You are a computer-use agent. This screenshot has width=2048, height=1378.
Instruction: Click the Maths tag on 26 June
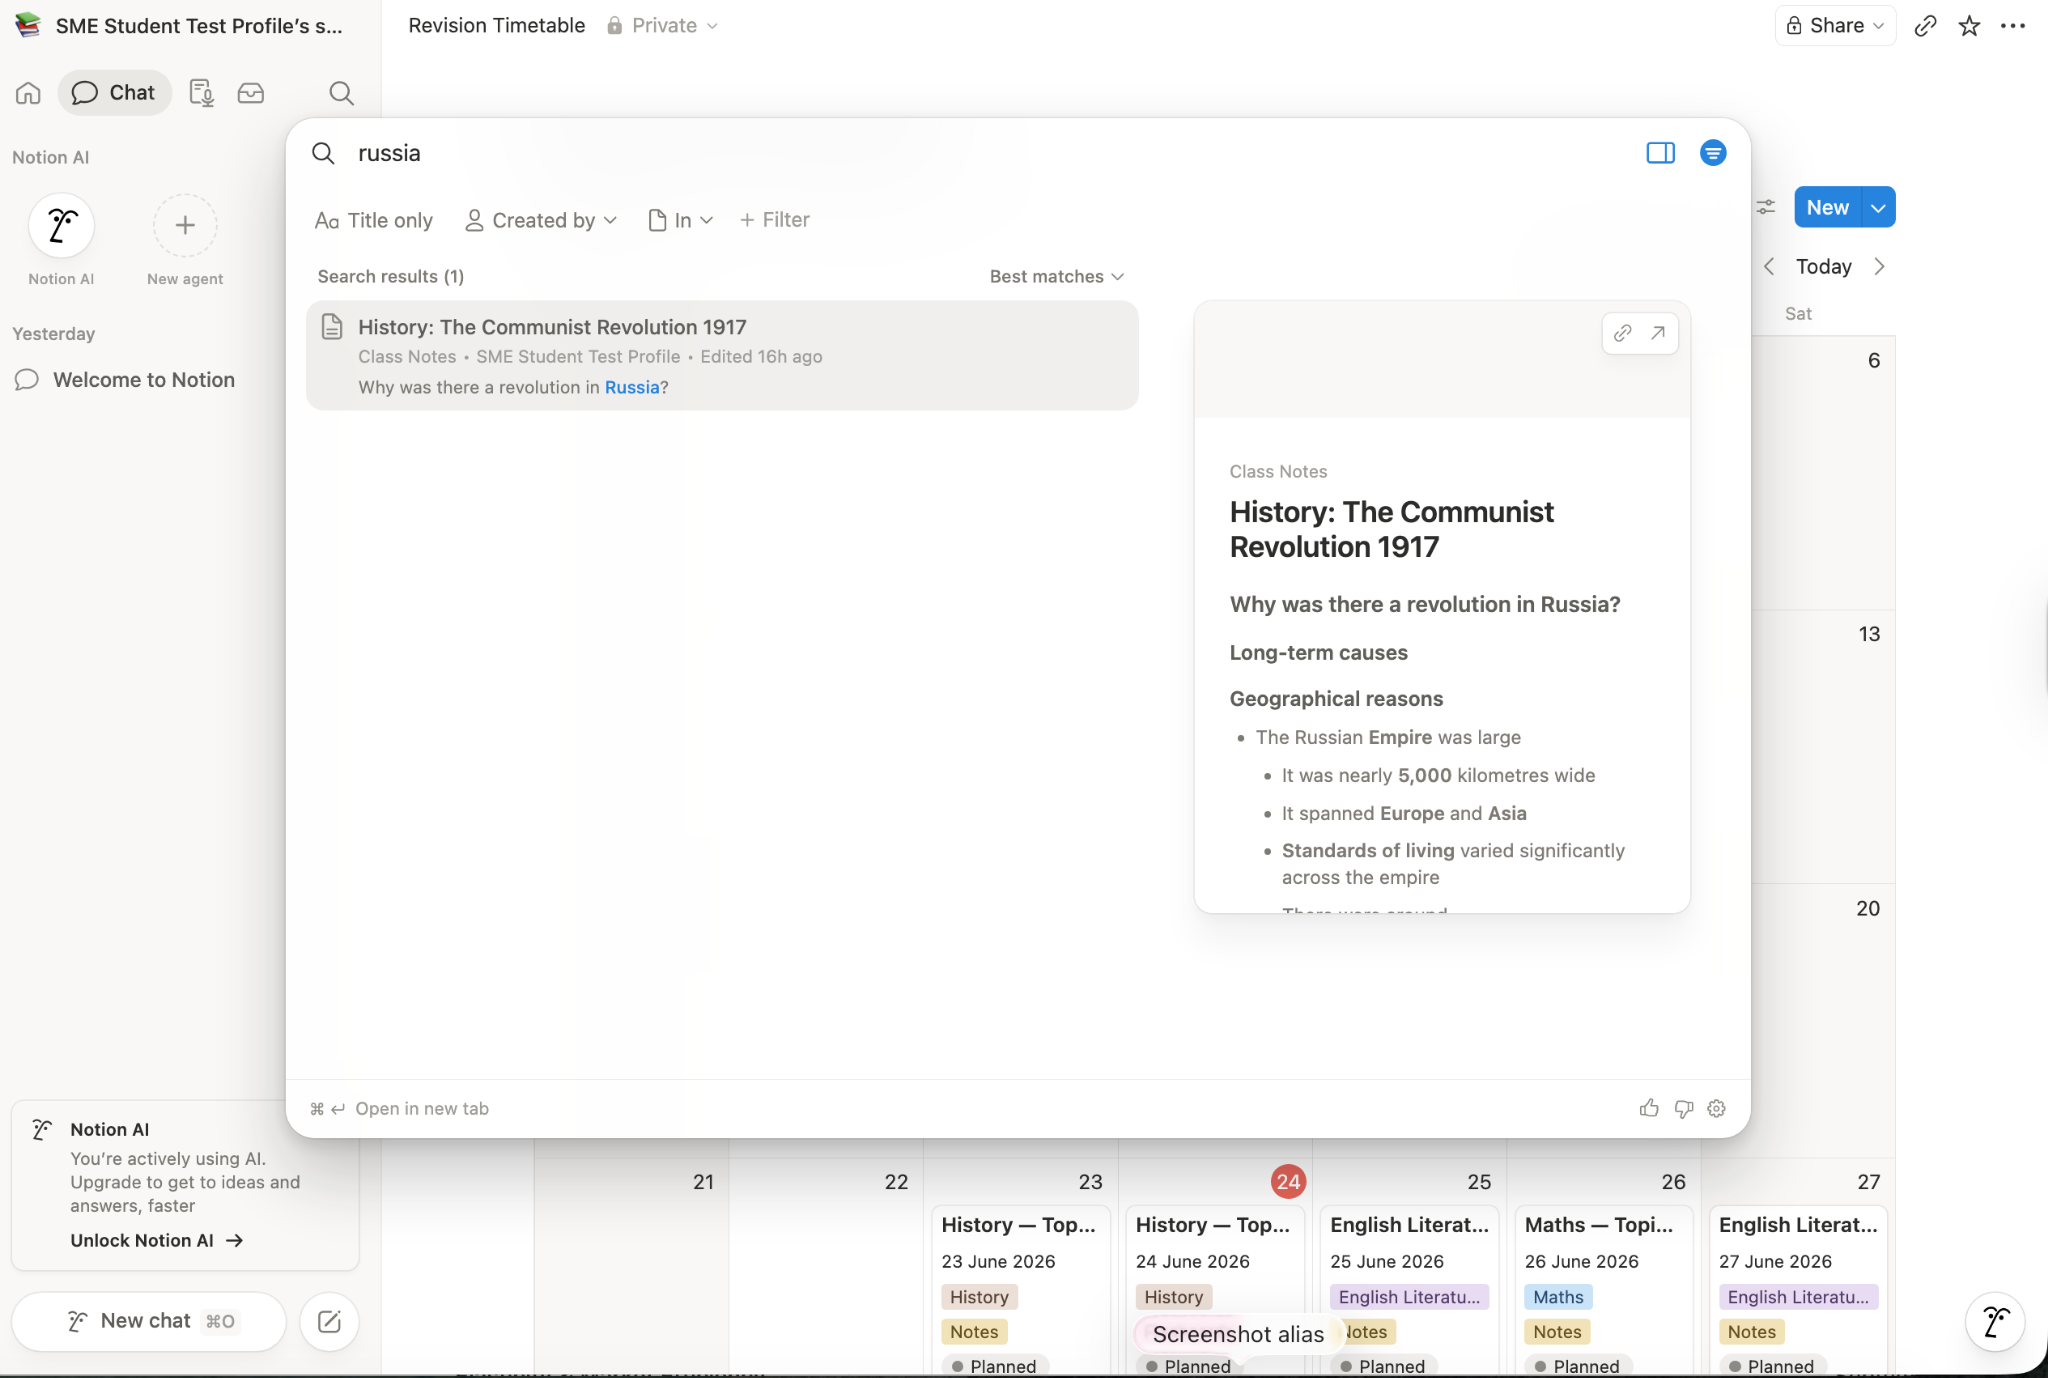click(1558, 1297)
